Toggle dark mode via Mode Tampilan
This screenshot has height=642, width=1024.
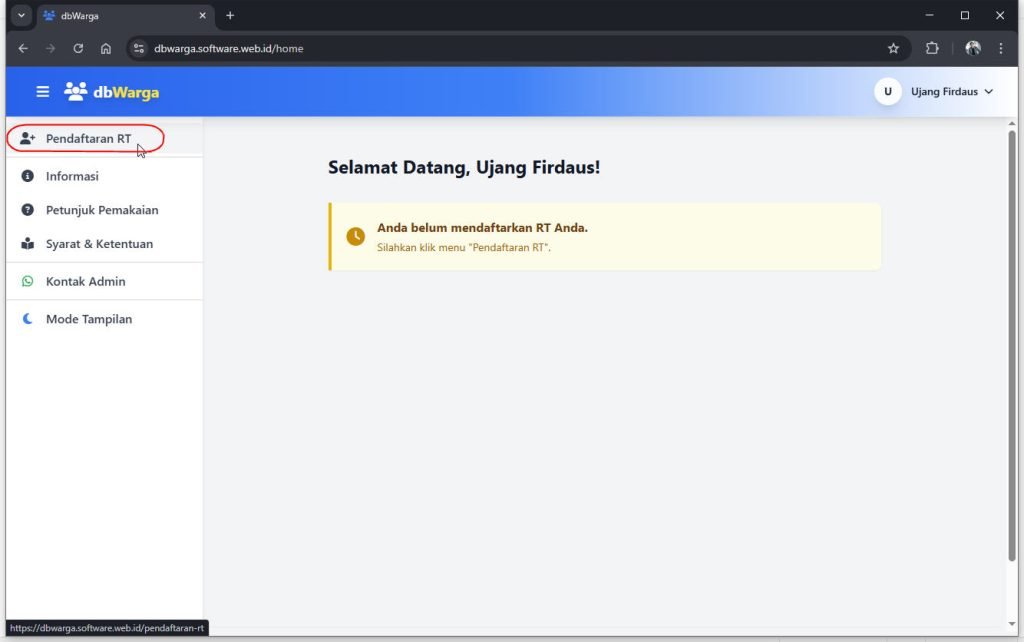pyautogui.click(x=88, y=319)
